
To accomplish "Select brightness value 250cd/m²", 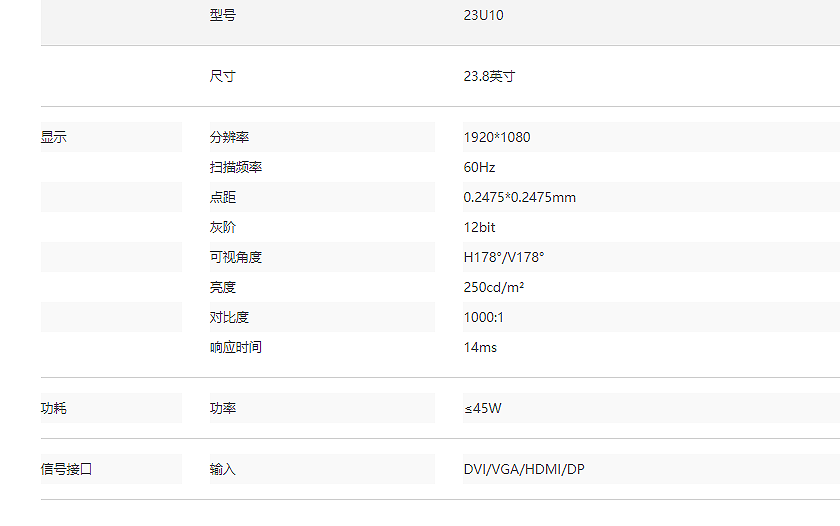I will coord(493,287).
